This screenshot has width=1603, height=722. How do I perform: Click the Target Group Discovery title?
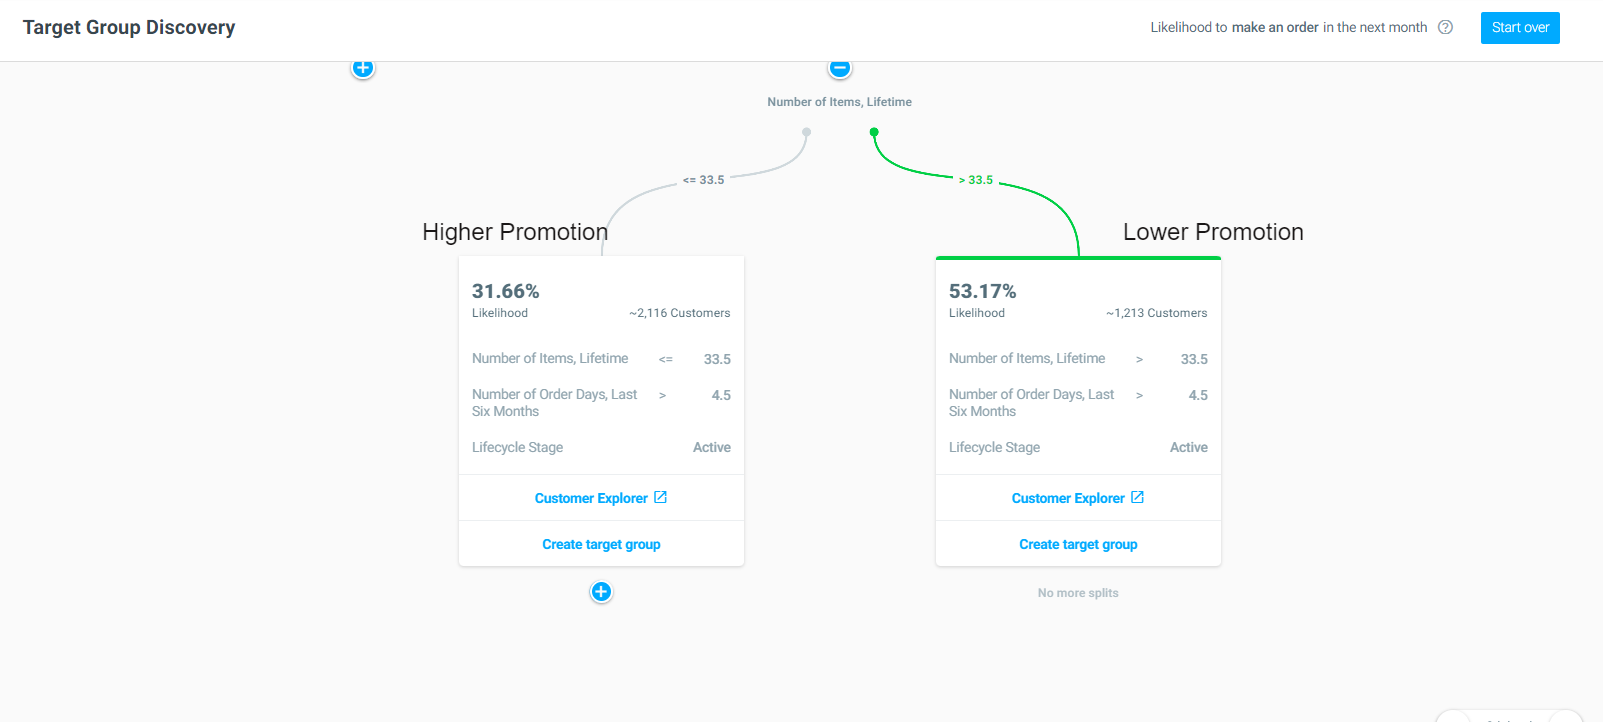point(129,27)
